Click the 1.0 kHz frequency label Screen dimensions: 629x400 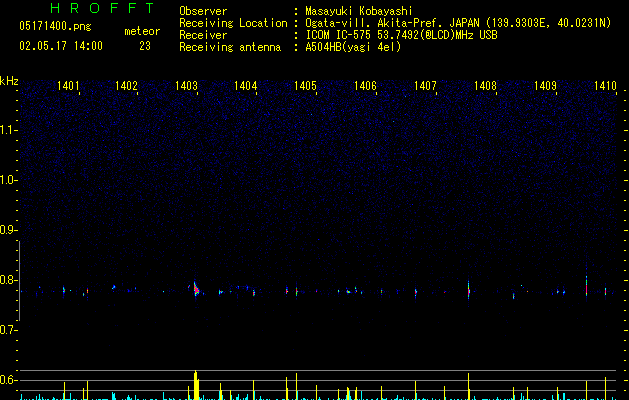coord(8,180)
